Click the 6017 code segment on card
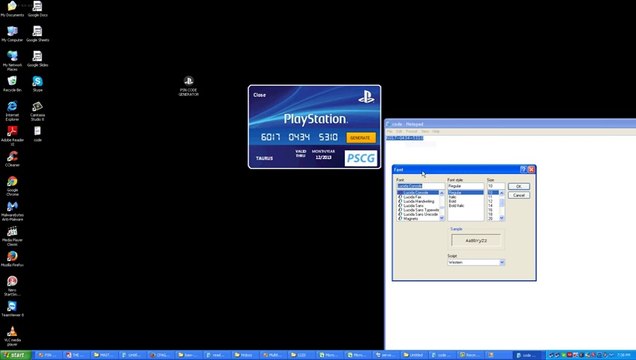This screenshot has height=360, width=636. coord(271,137)
